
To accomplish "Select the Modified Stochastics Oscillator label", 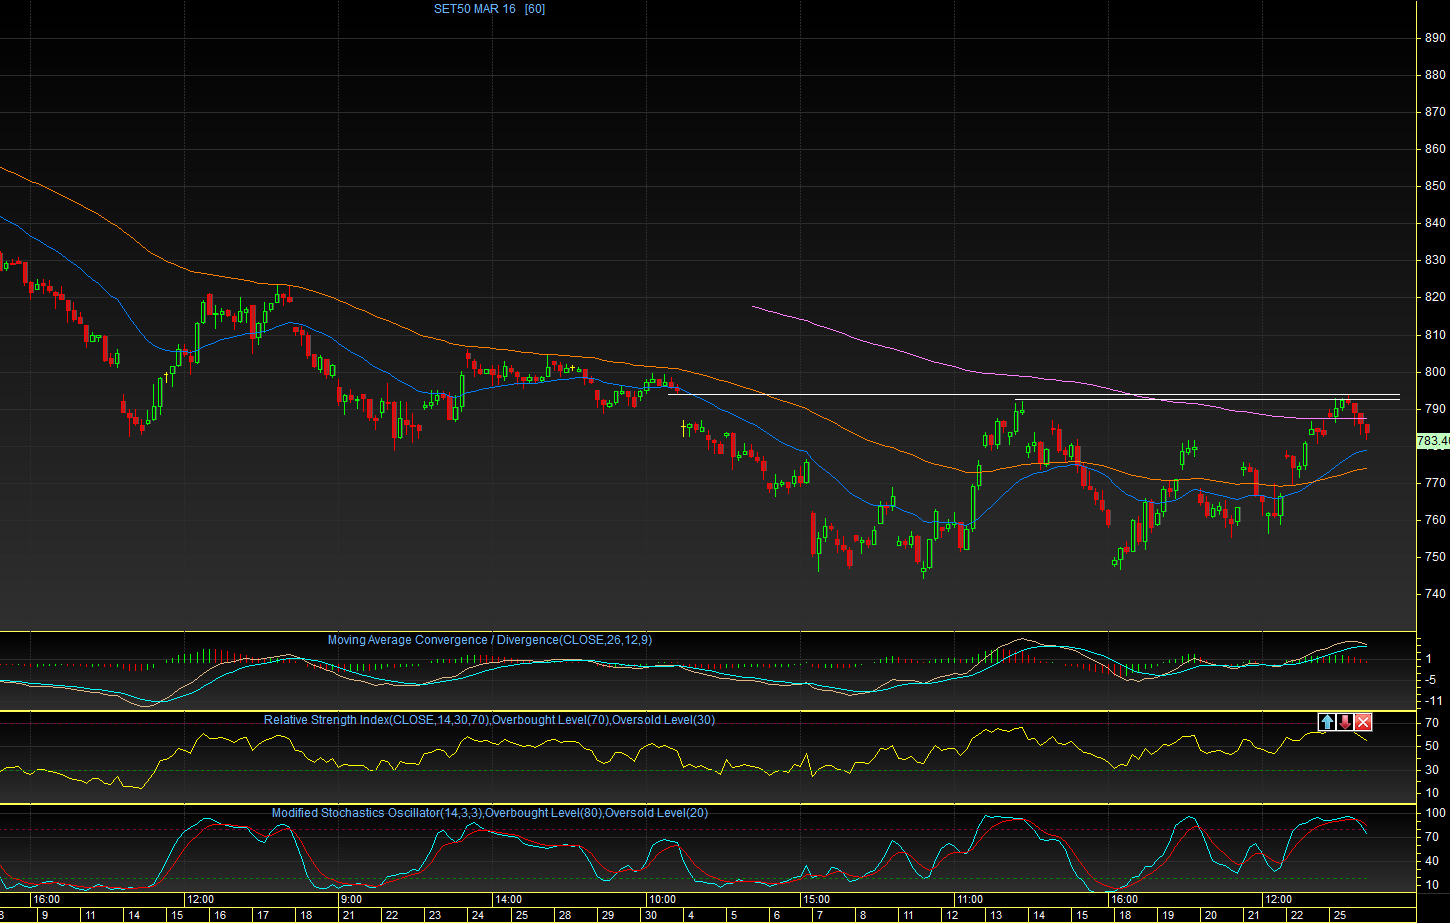I will click(x=490, y=813).
